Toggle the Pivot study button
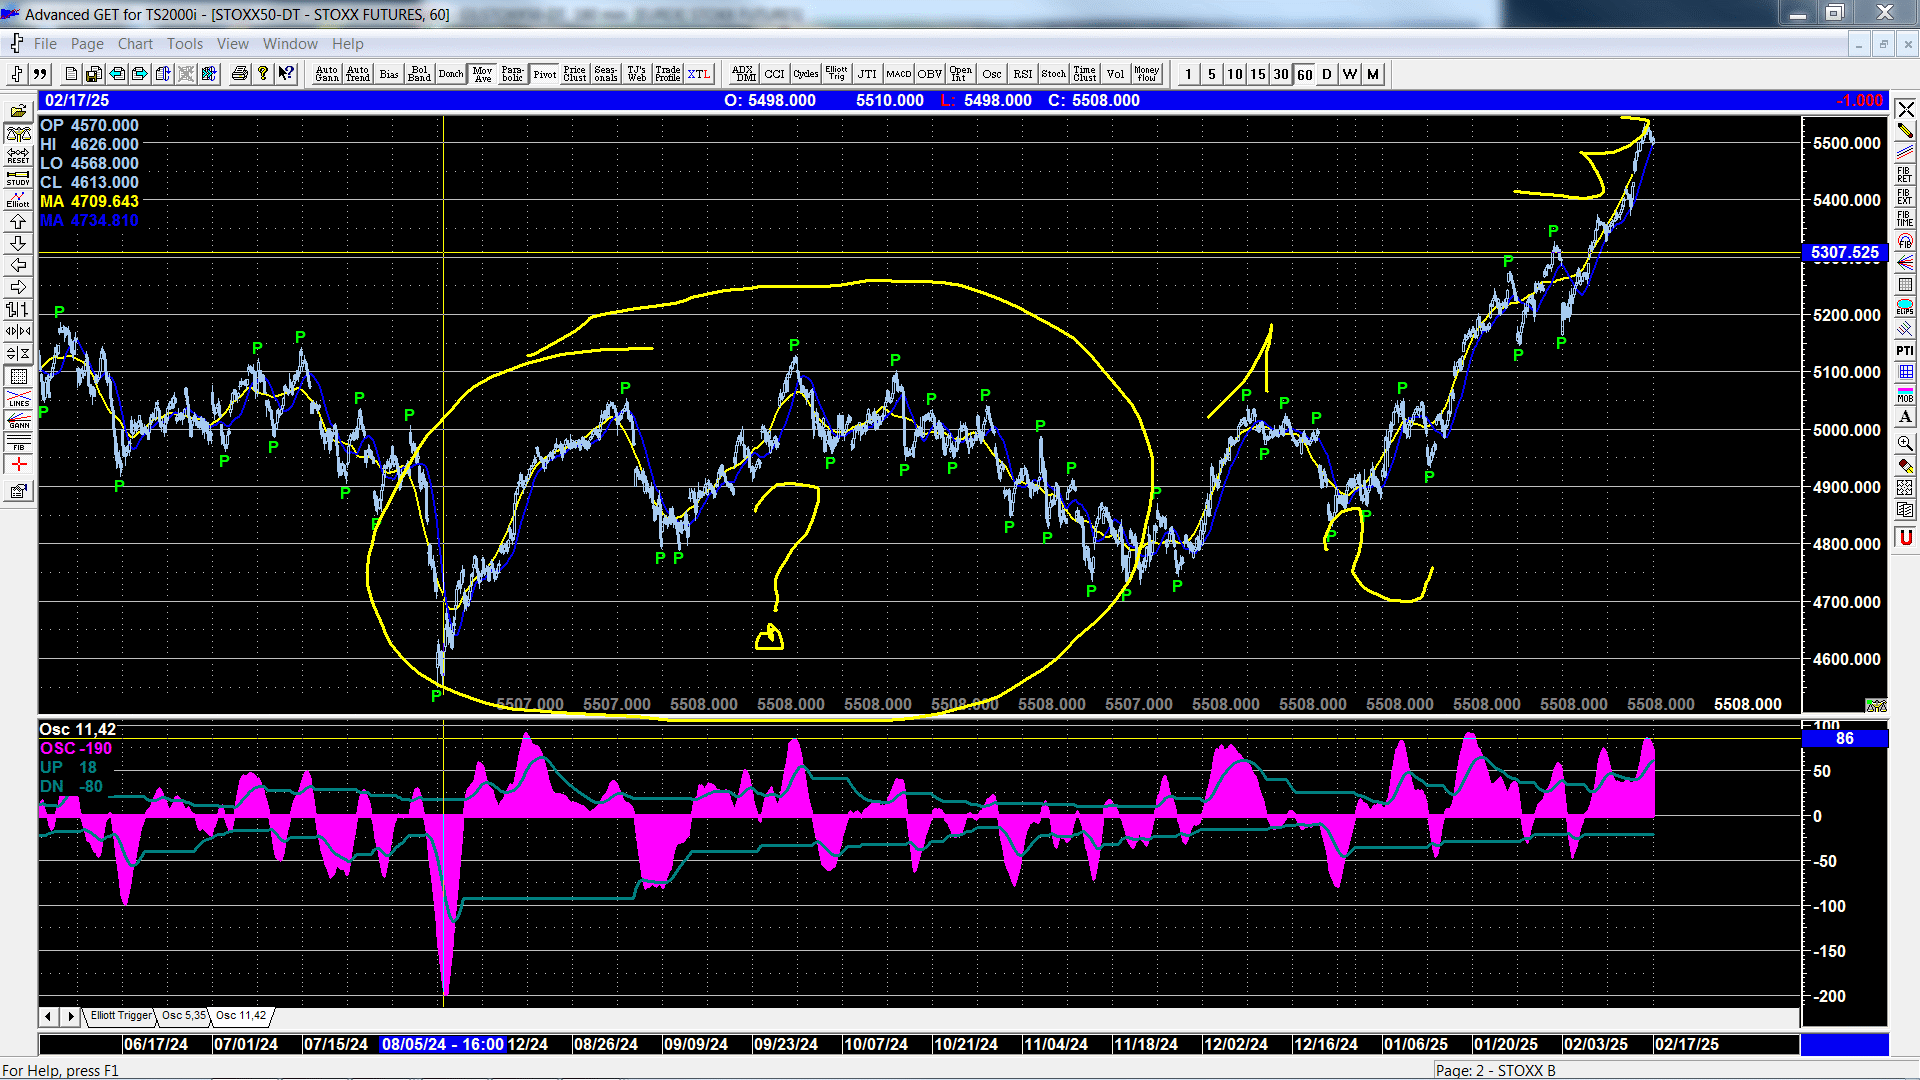Viewport: 1920px width, 1080px height. click(x=544, y=74)
